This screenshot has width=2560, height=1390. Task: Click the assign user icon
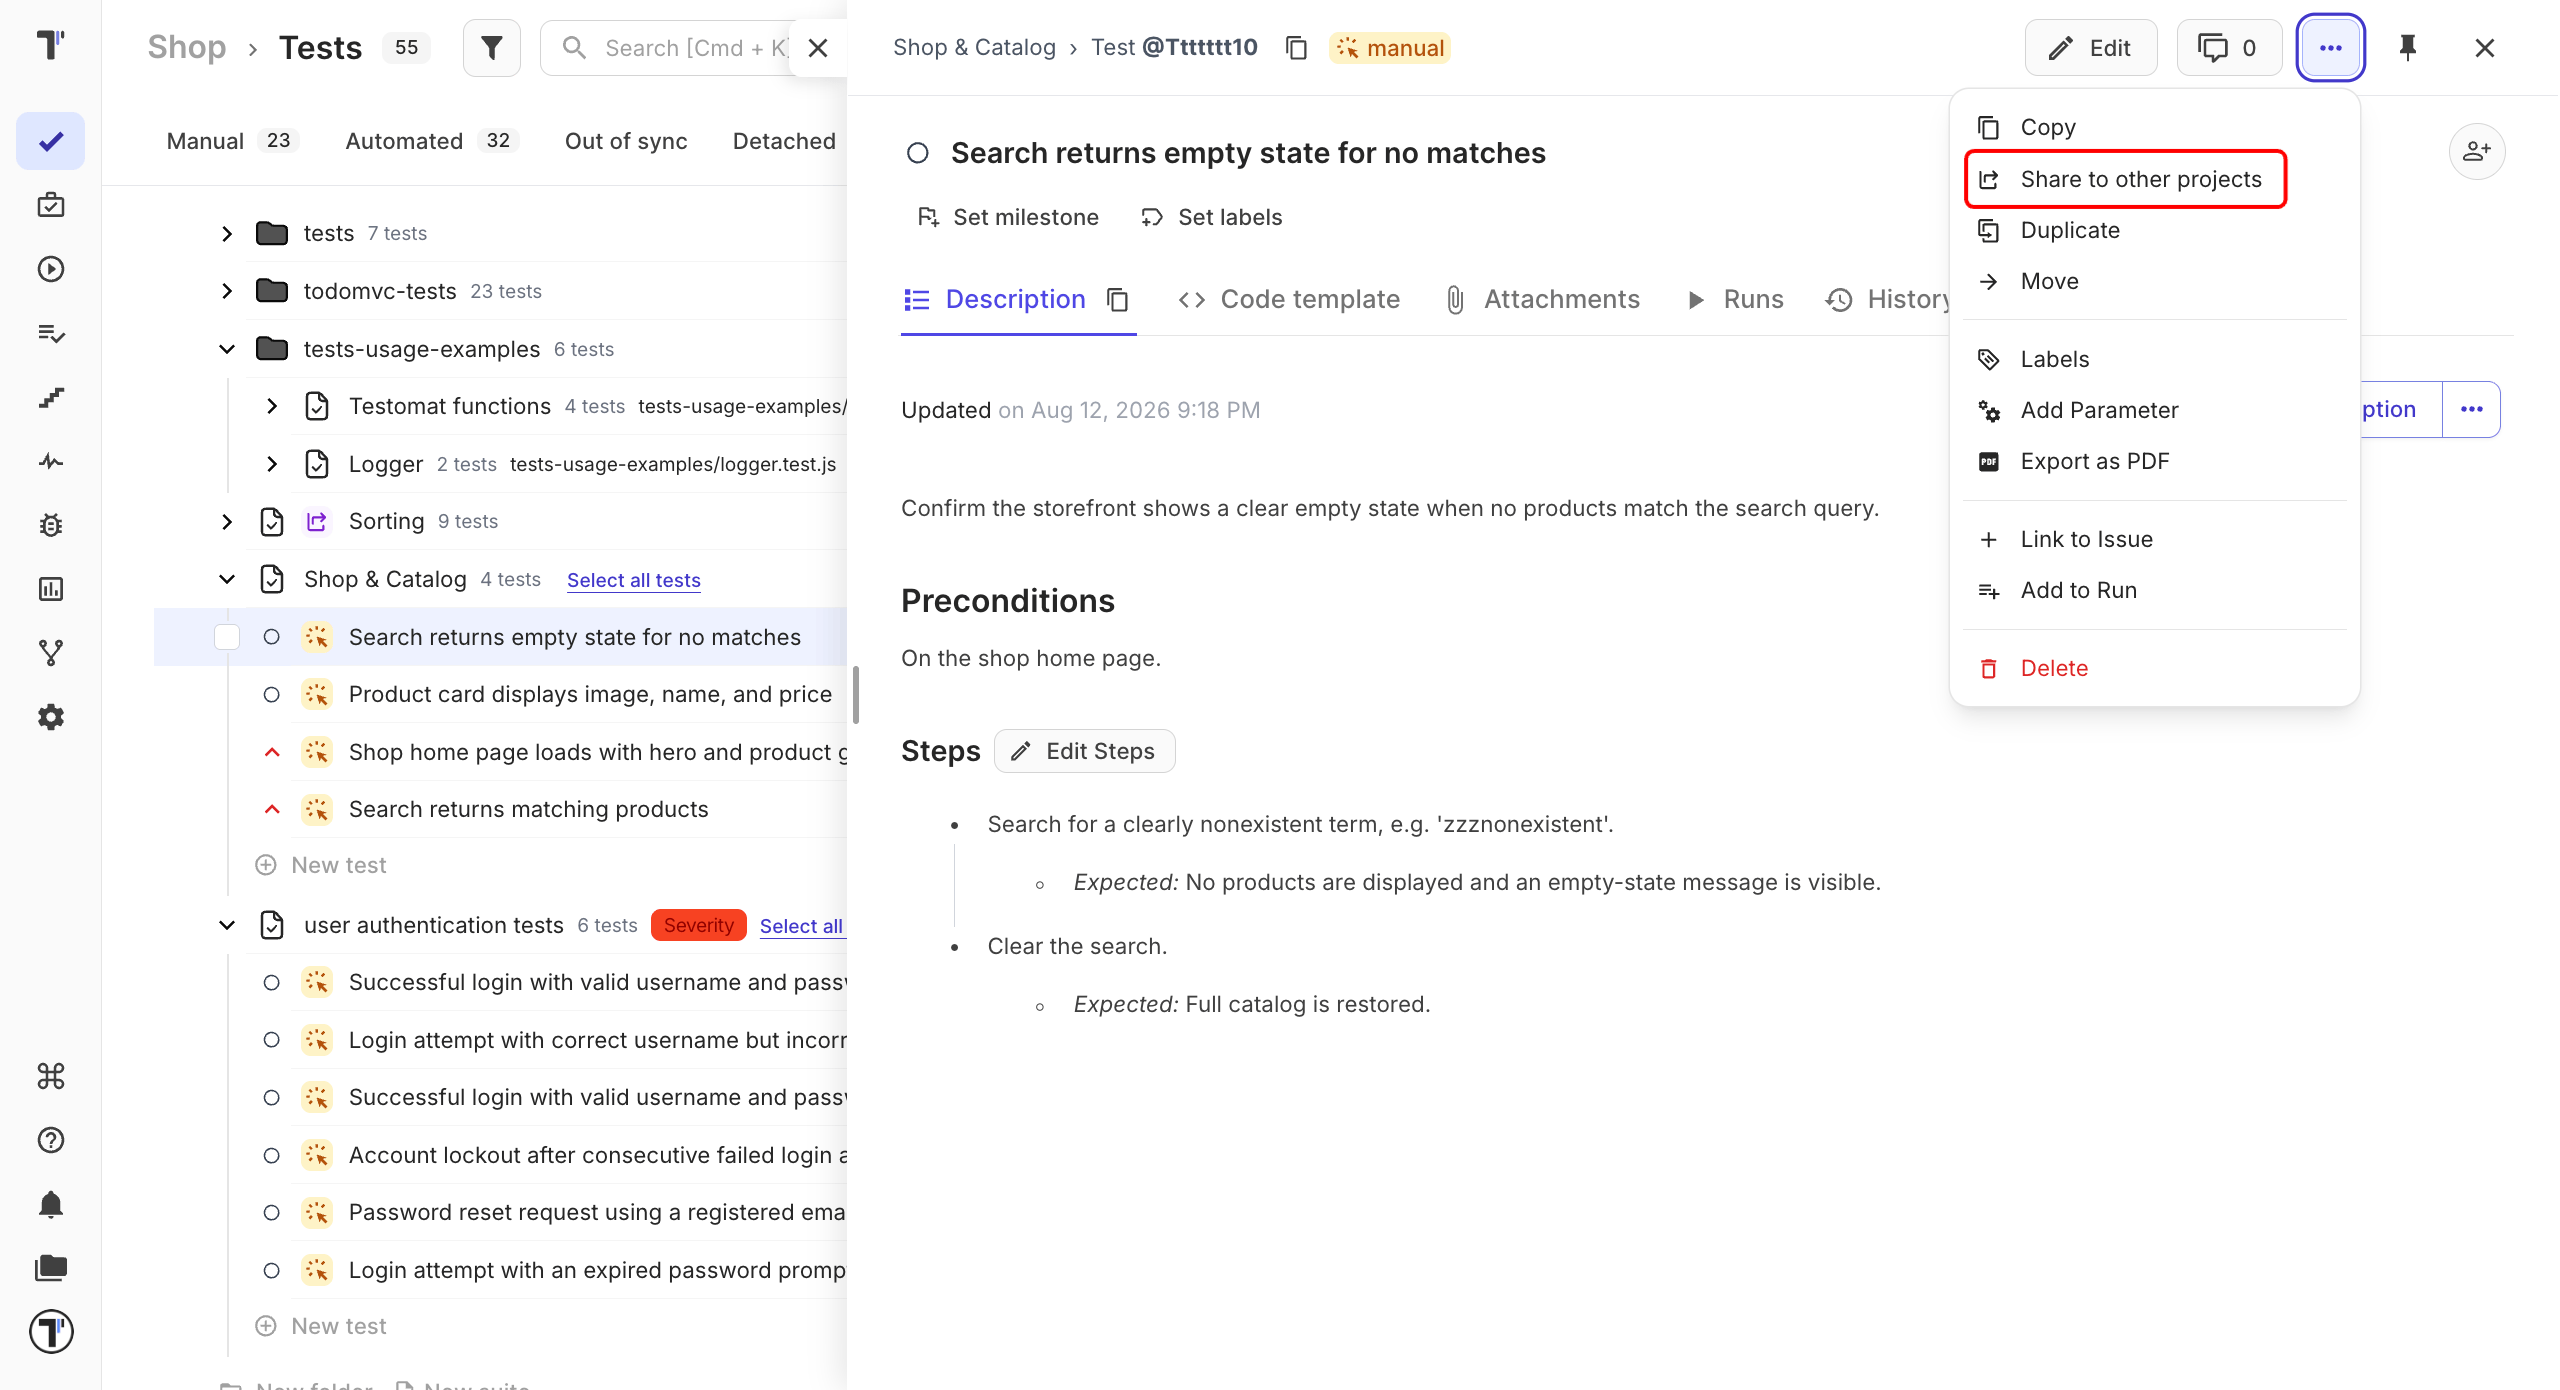click(x=2476, y=152)
